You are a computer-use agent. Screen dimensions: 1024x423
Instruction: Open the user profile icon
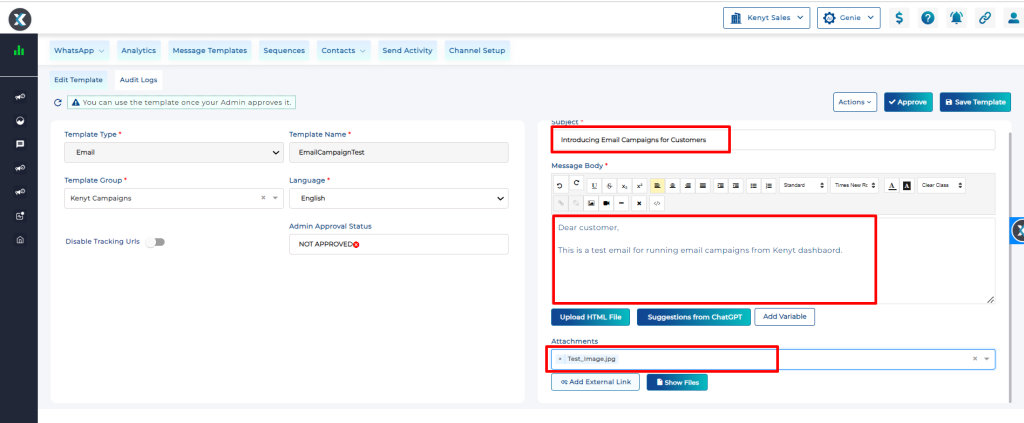pyautogui.click(x=1013, y=18)
